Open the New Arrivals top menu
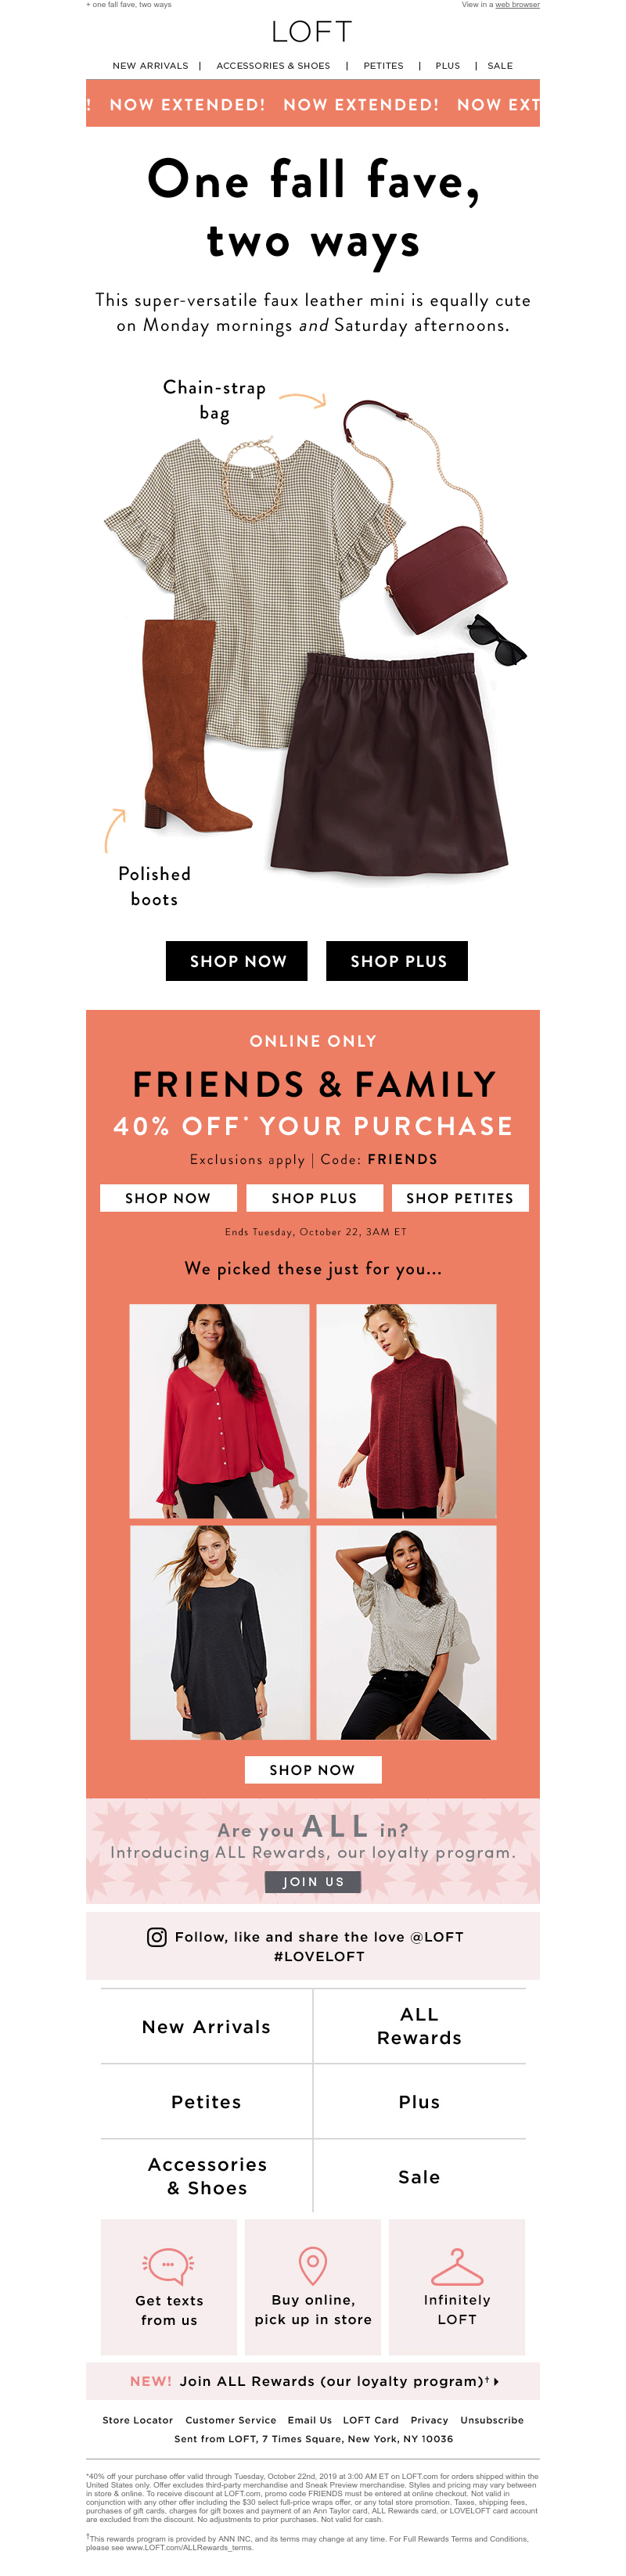The image size is (626, 2576). click(x=150, y=66)
